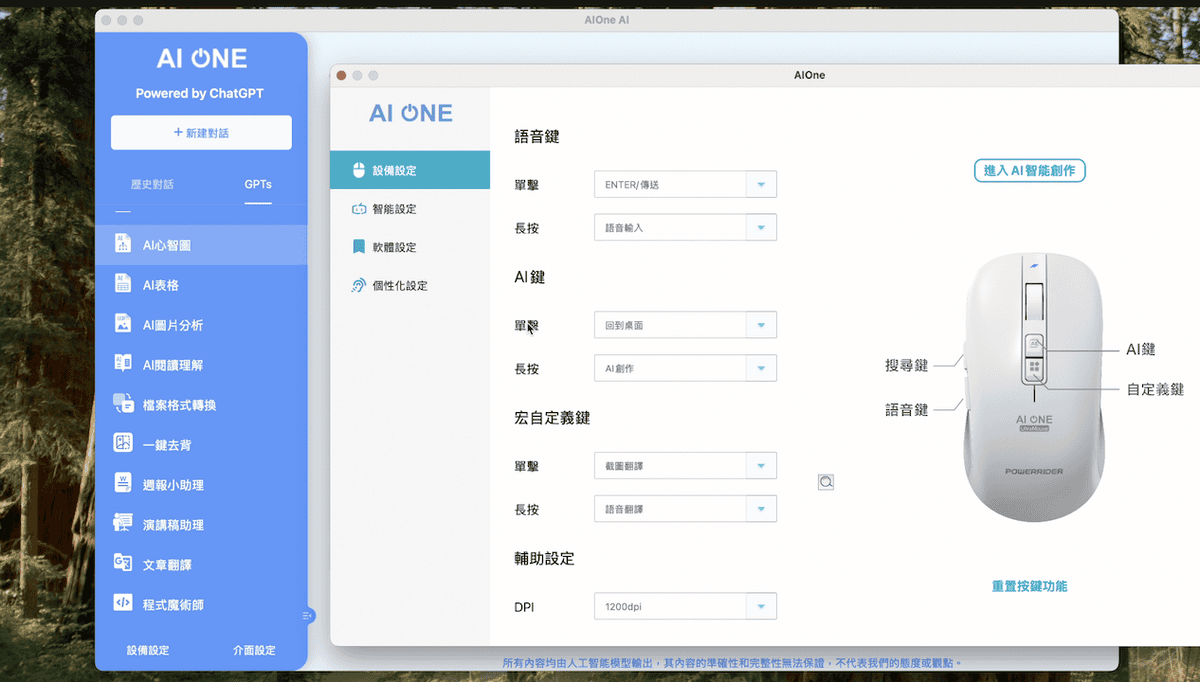Click the white mouse product image
Screen dimensions: 1200x682
(x=1034, y=386)
